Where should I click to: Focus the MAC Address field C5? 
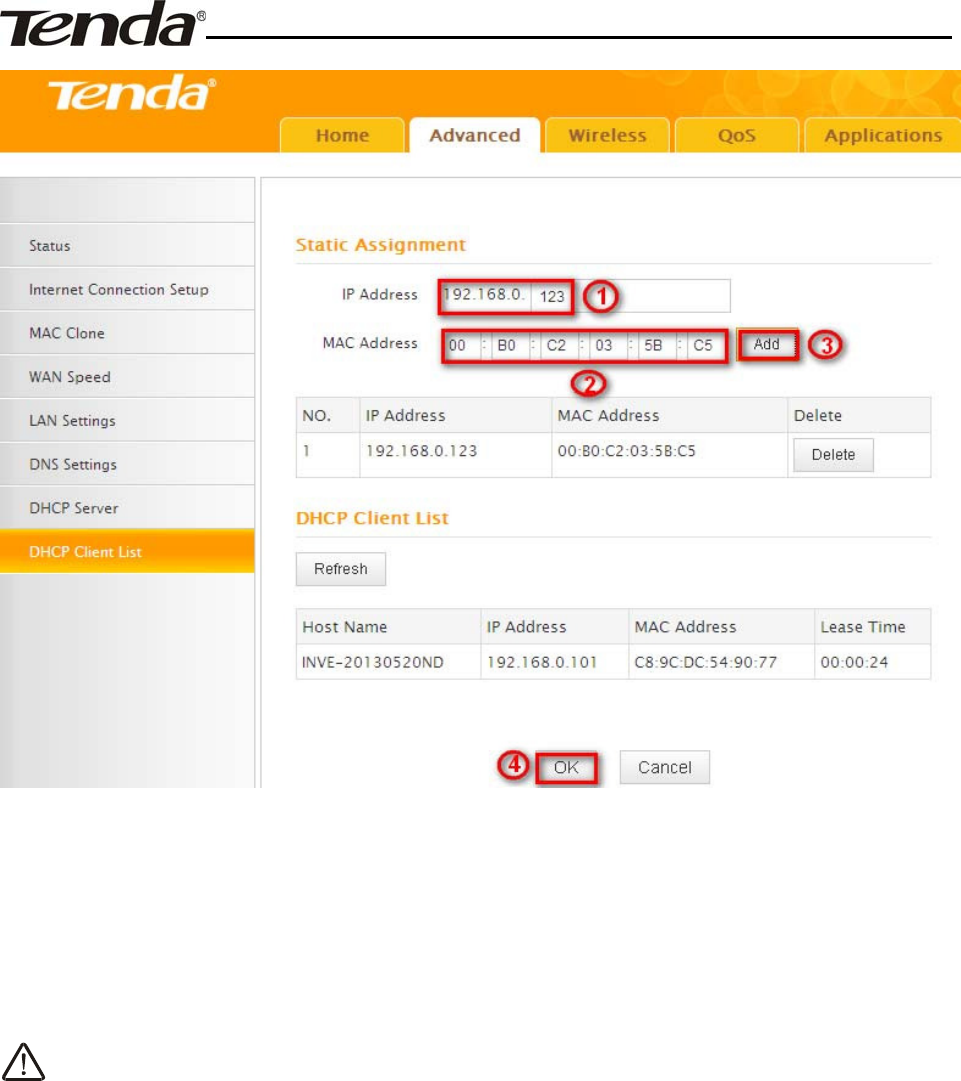click(705, 345)
